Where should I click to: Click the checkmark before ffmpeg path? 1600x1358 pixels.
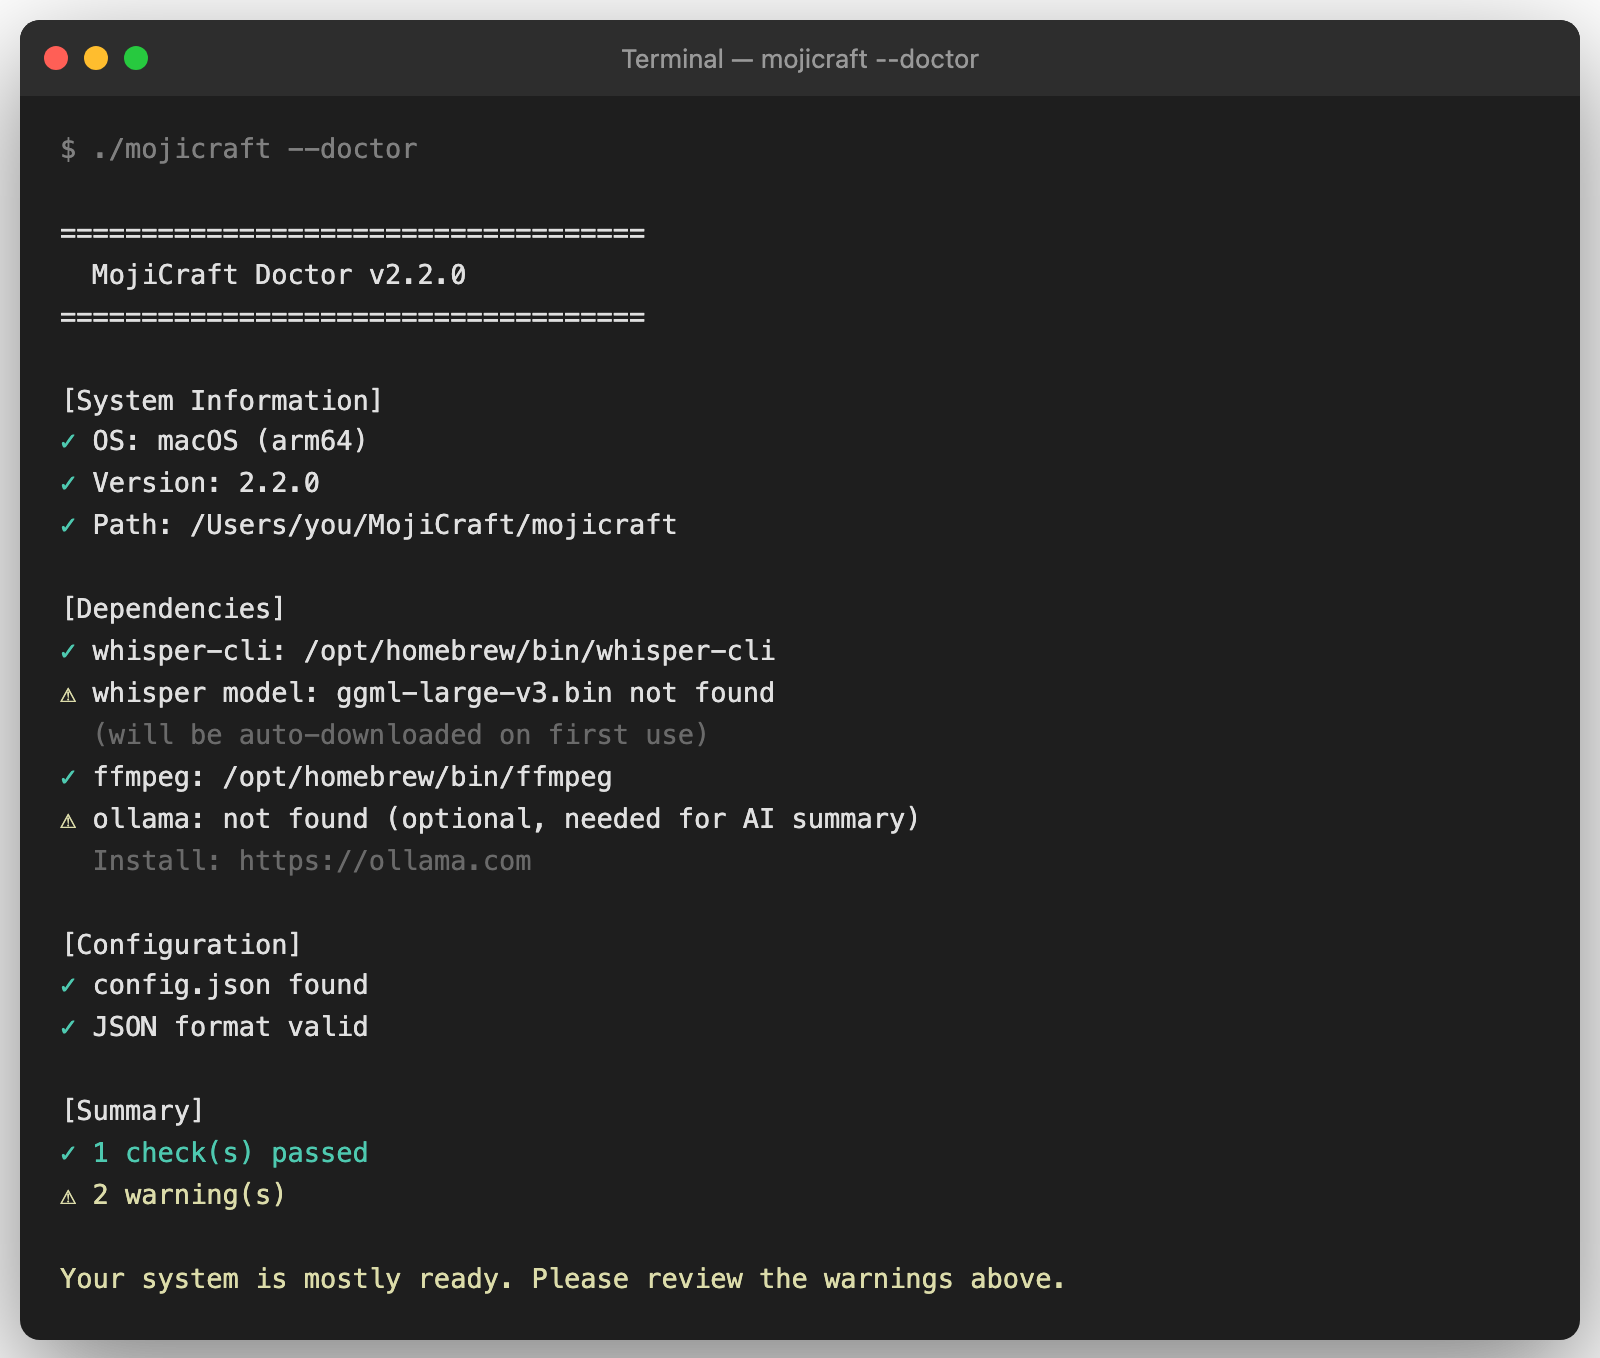pyautogui.click(x=68, y=777)
